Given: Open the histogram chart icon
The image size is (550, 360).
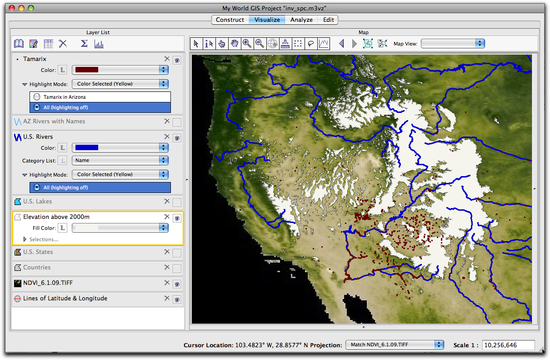Looking at the screenshot, I should (99, 44).
